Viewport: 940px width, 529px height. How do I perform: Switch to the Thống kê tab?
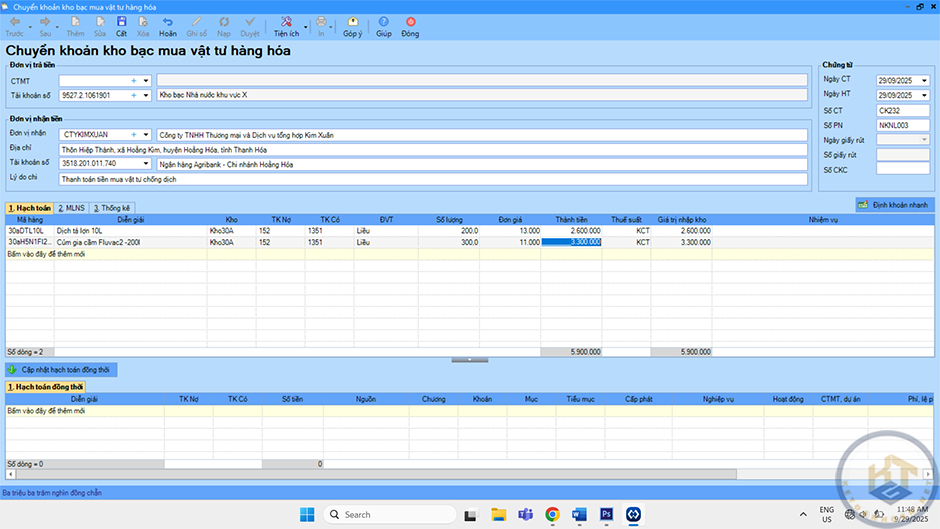coord(112,208)
